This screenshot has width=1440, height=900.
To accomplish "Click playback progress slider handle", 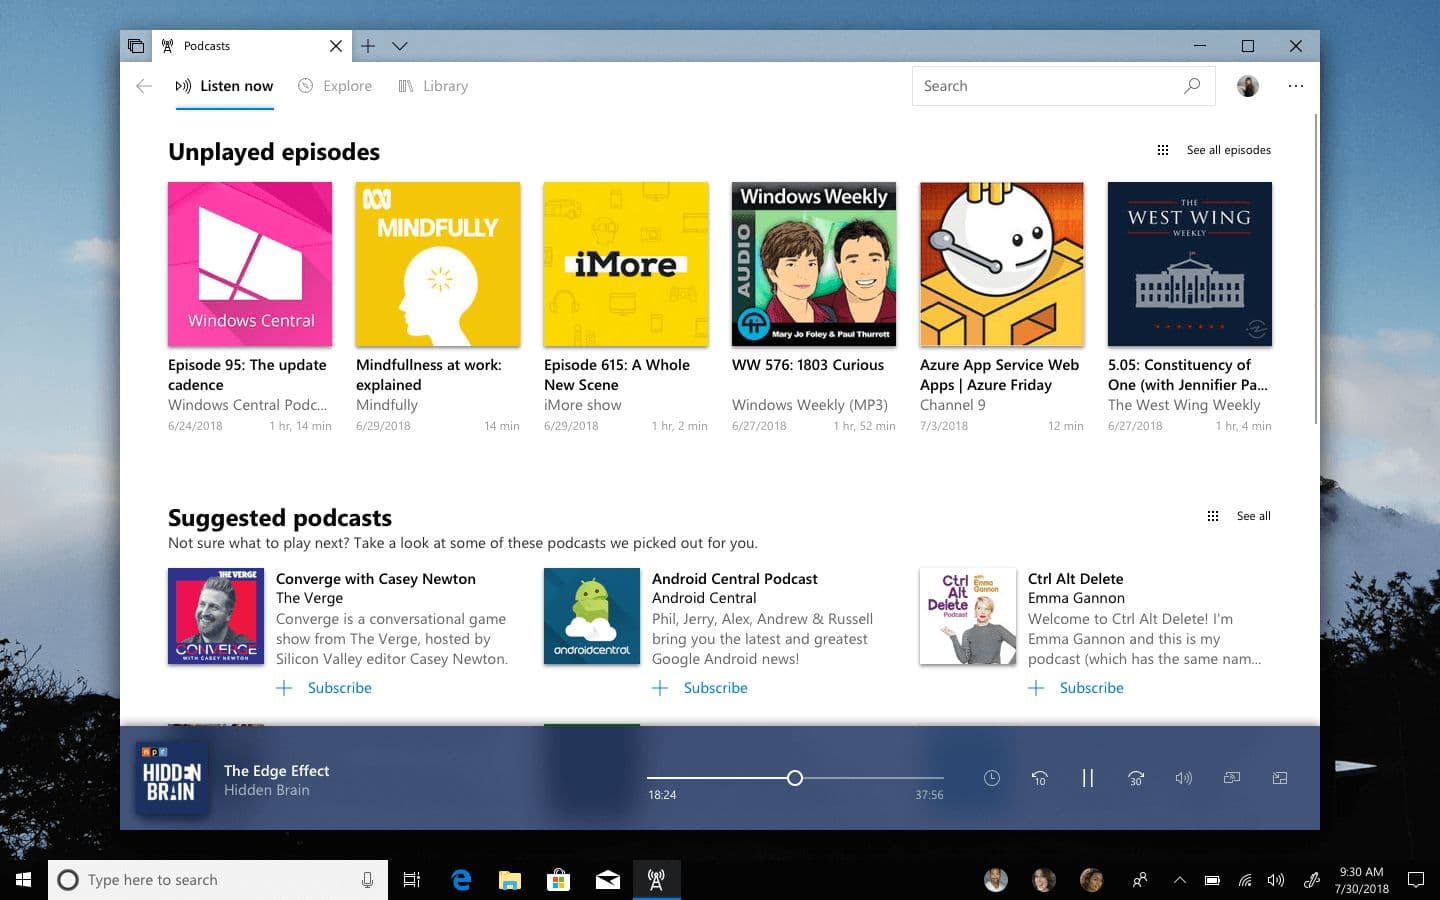I will click(795, 778).
